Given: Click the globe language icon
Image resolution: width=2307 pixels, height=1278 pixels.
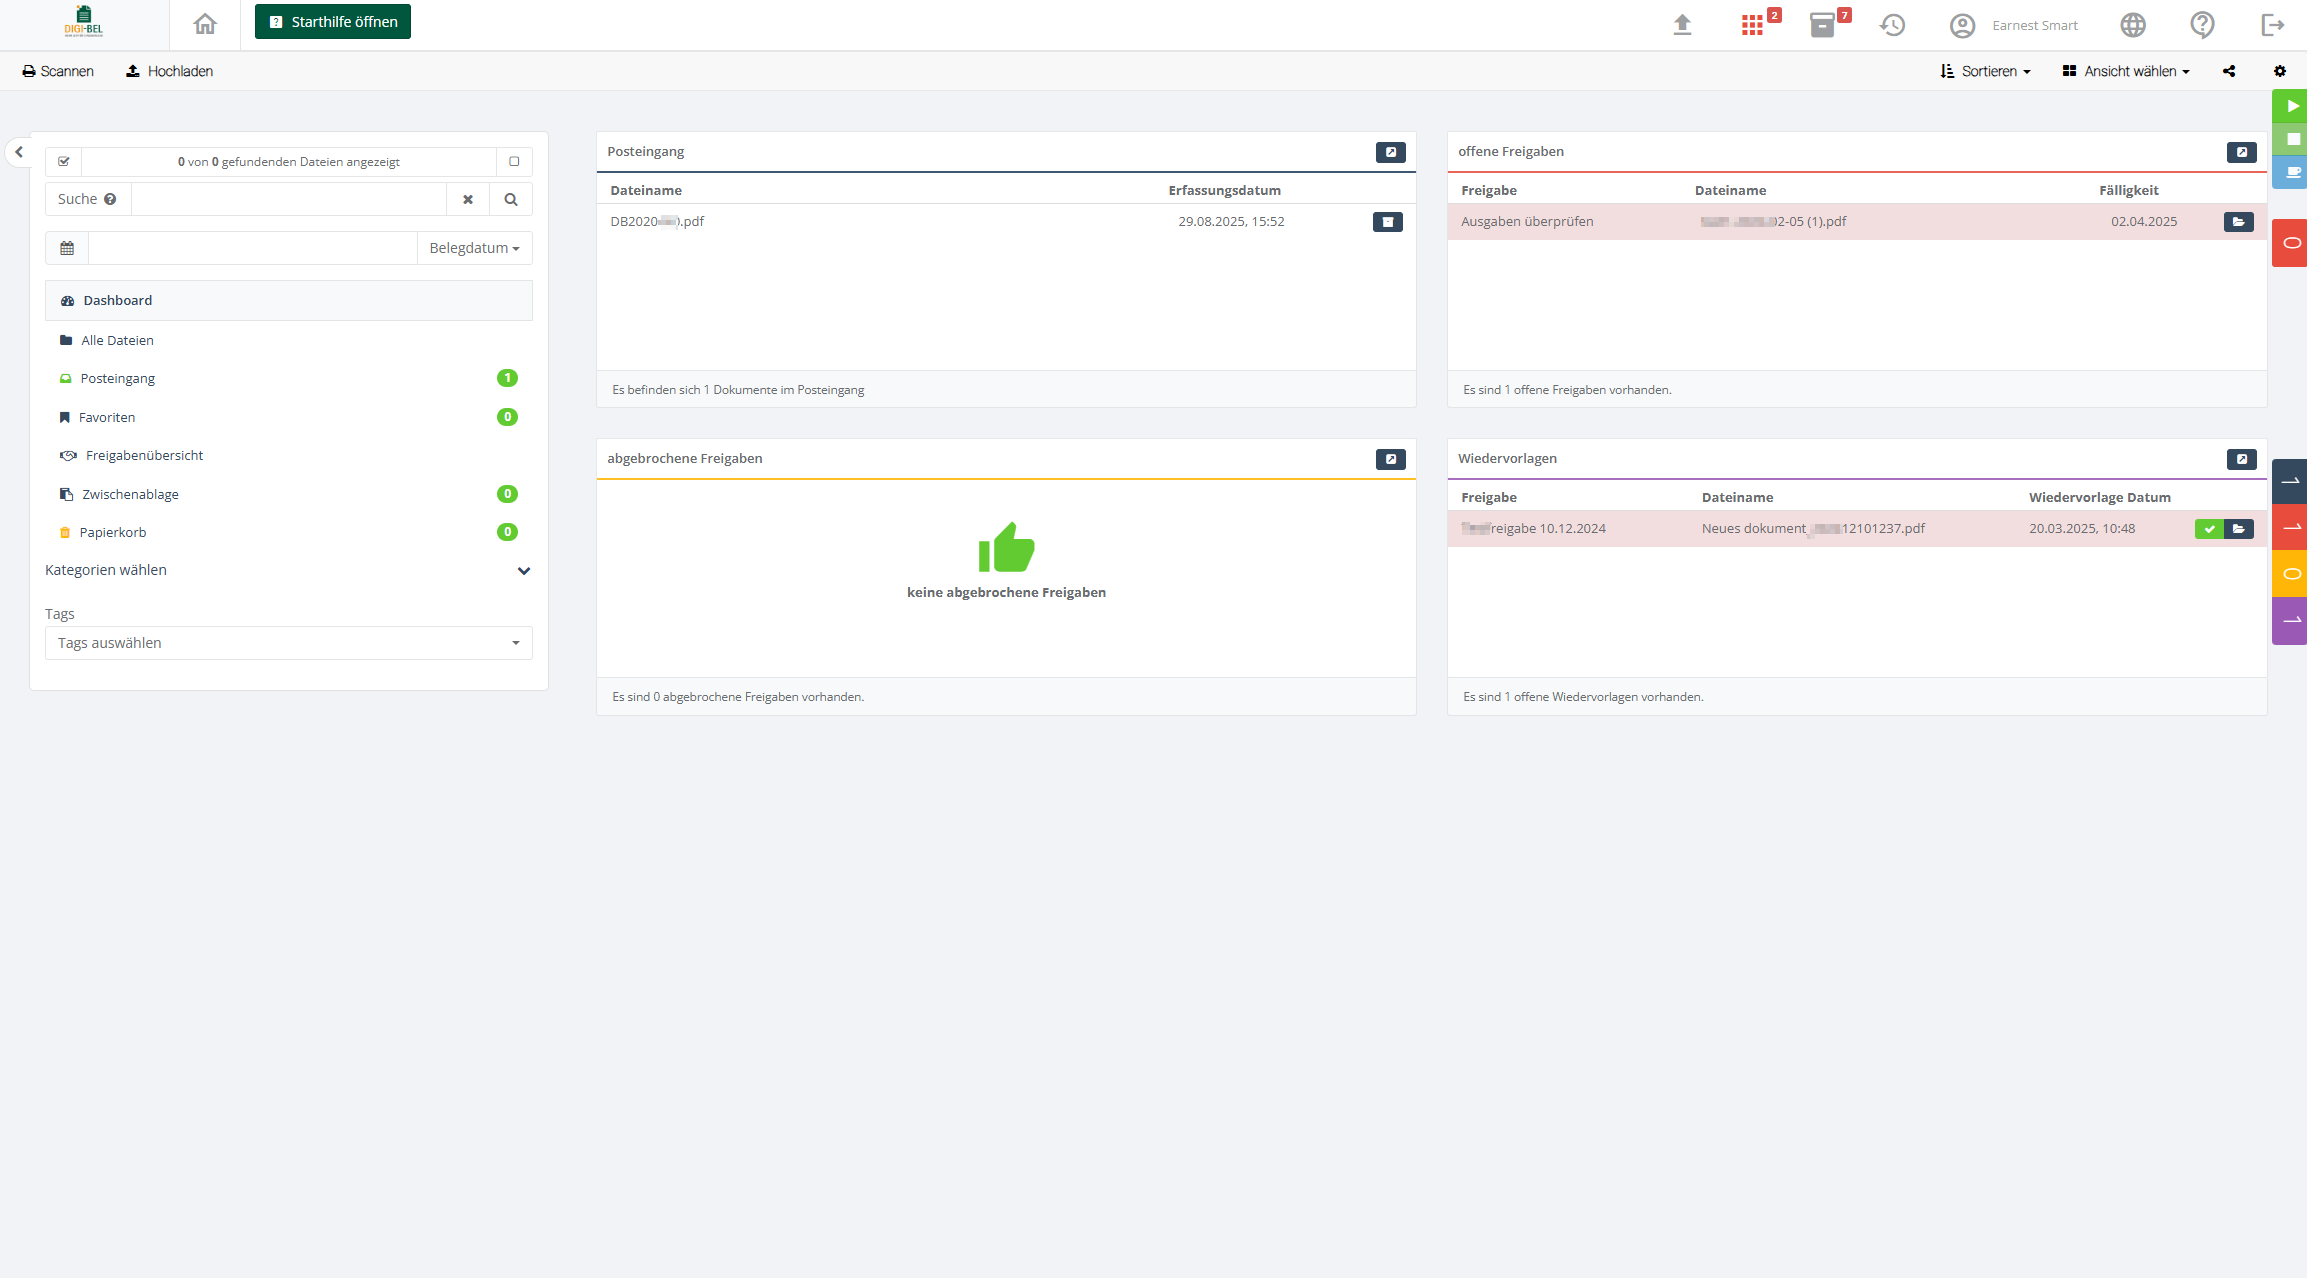Looking at the screenshot, I should pyautogui.click(x=2132, y=25).
